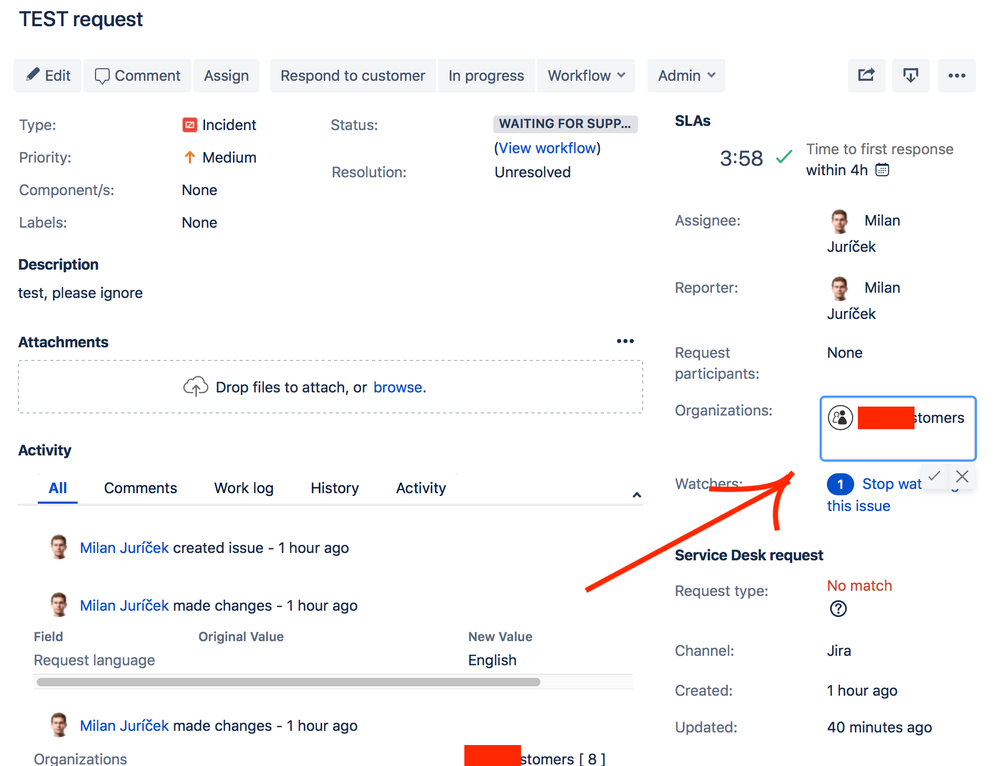Click the Medium priority arrow icon
Image resolution: width=999 pixels, height=766 pixels.
click(189, 157)
